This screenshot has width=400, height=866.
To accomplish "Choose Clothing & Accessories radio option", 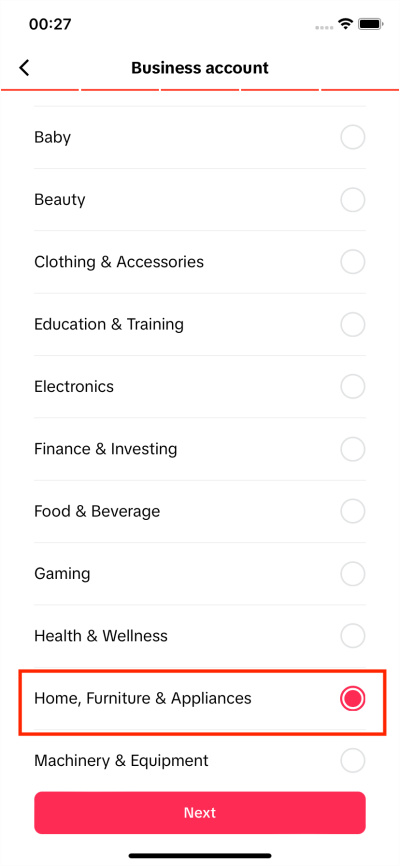I will pyautogui.click(x=352, y=262).
